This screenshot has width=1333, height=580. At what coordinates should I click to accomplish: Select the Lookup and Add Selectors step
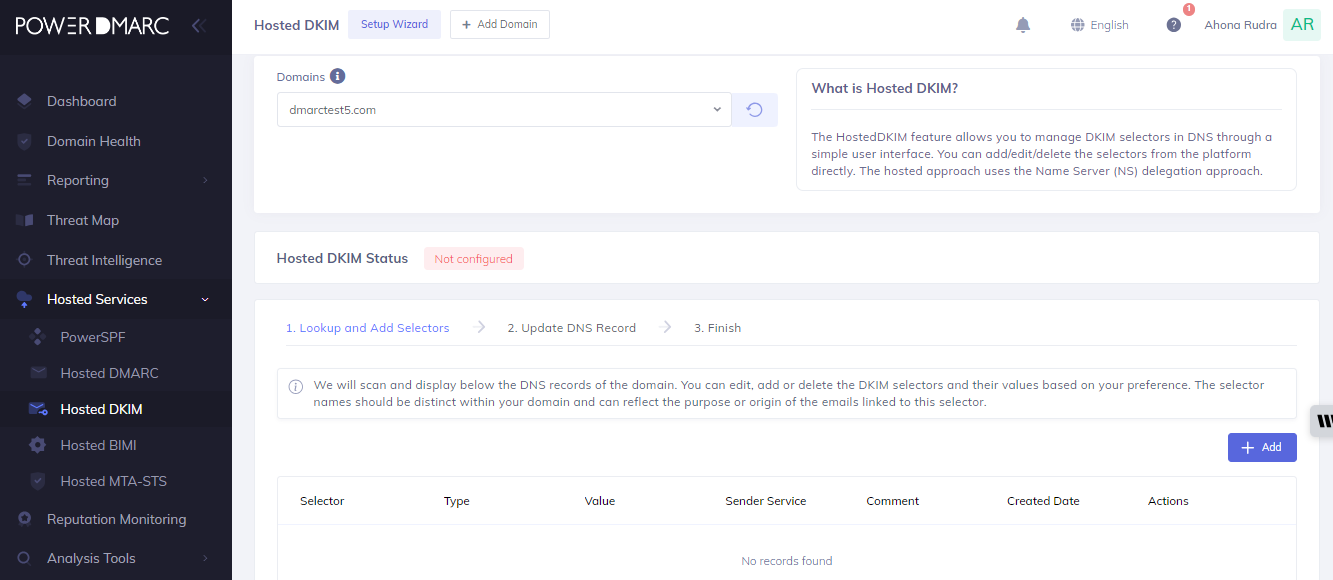tap(367, 328)
